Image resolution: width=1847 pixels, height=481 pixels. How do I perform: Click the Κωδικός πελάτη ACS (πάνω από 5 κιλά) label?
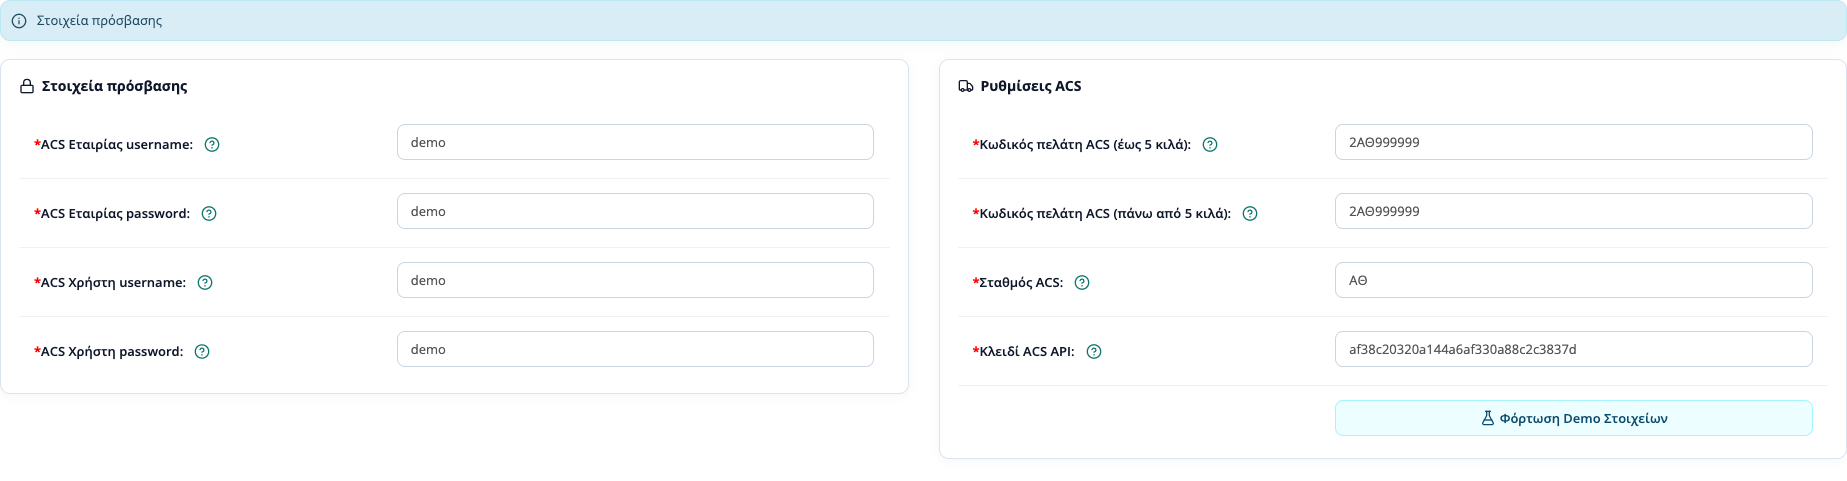click(x=1102, y=214)
